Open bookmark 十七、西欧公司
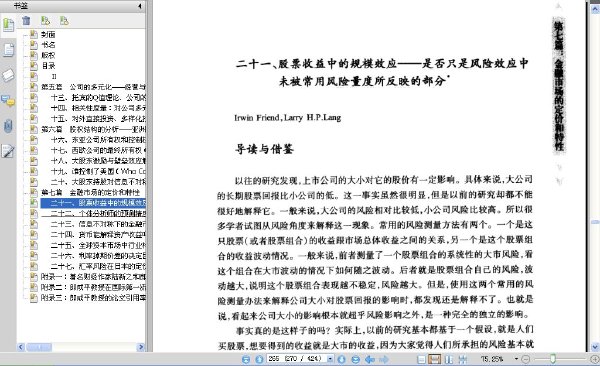 coord(98,150)
